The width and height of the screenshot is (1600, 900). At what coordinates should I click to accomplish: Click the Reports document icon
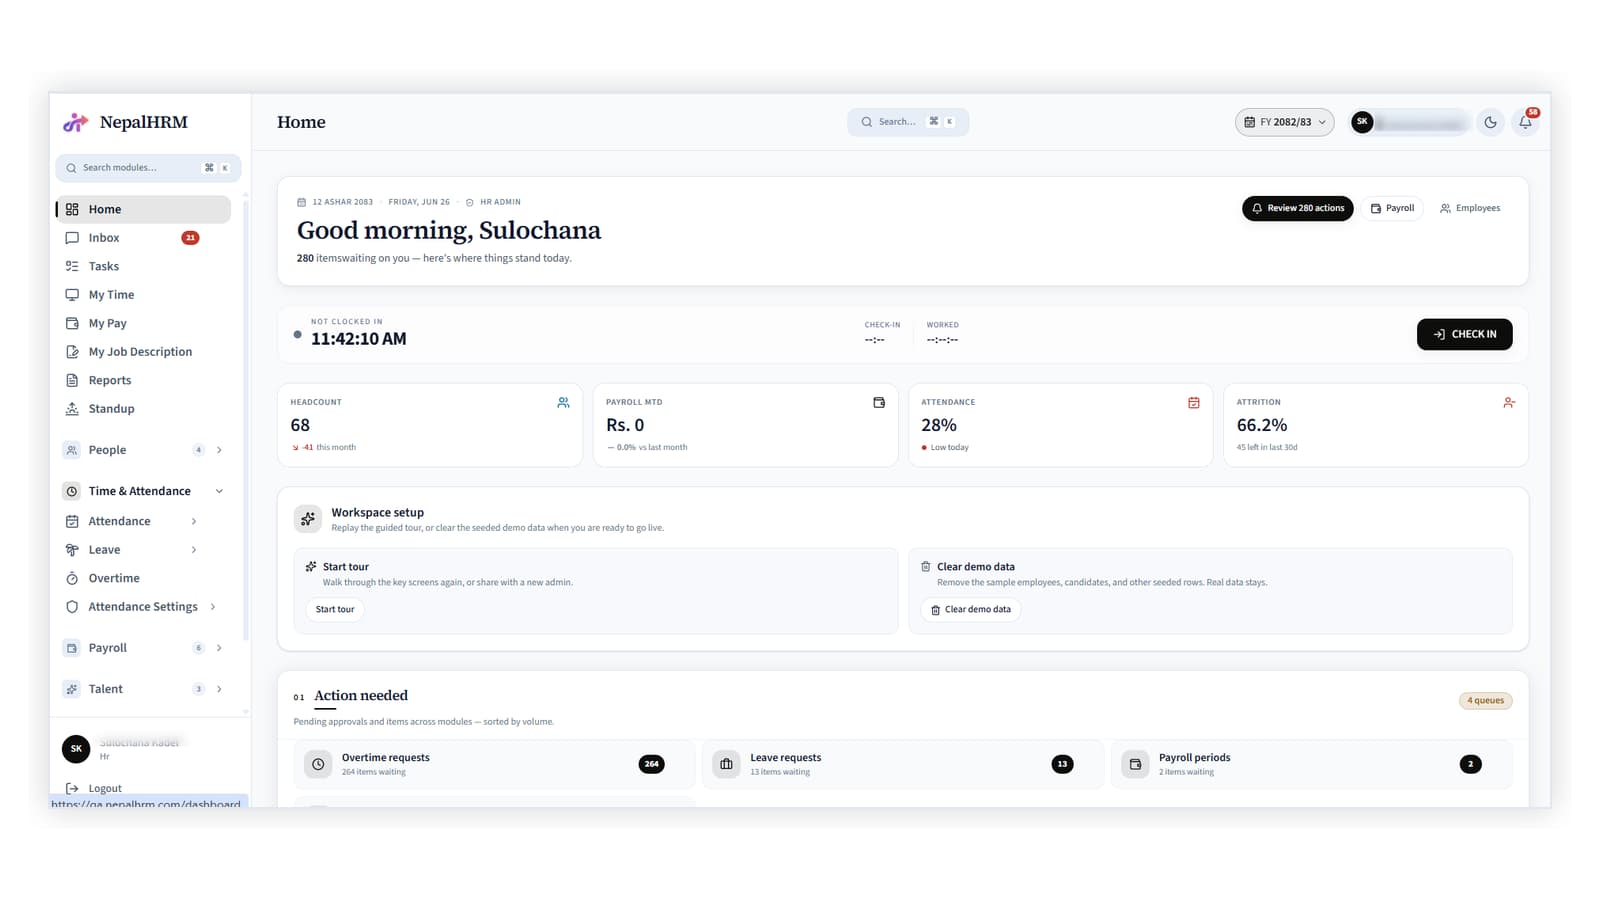(72, 380)
